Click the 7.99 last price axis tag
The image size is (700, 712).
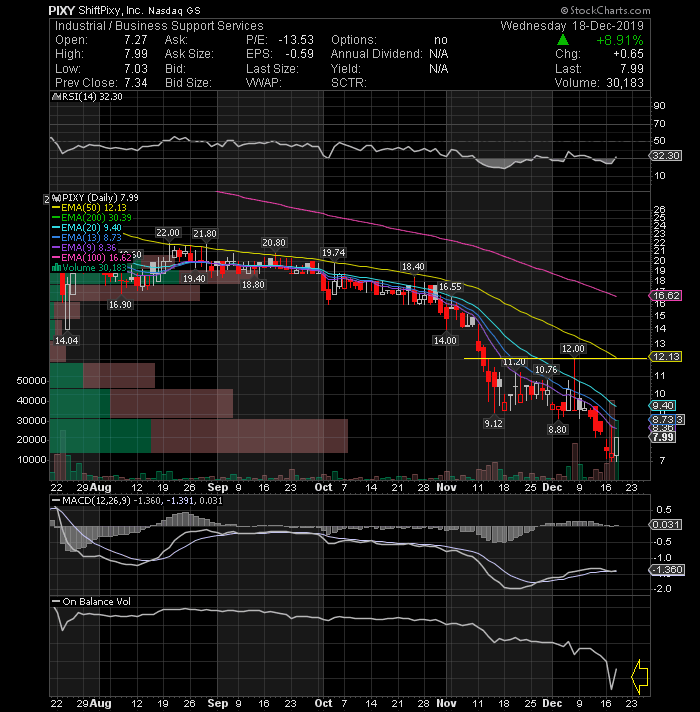663,437
